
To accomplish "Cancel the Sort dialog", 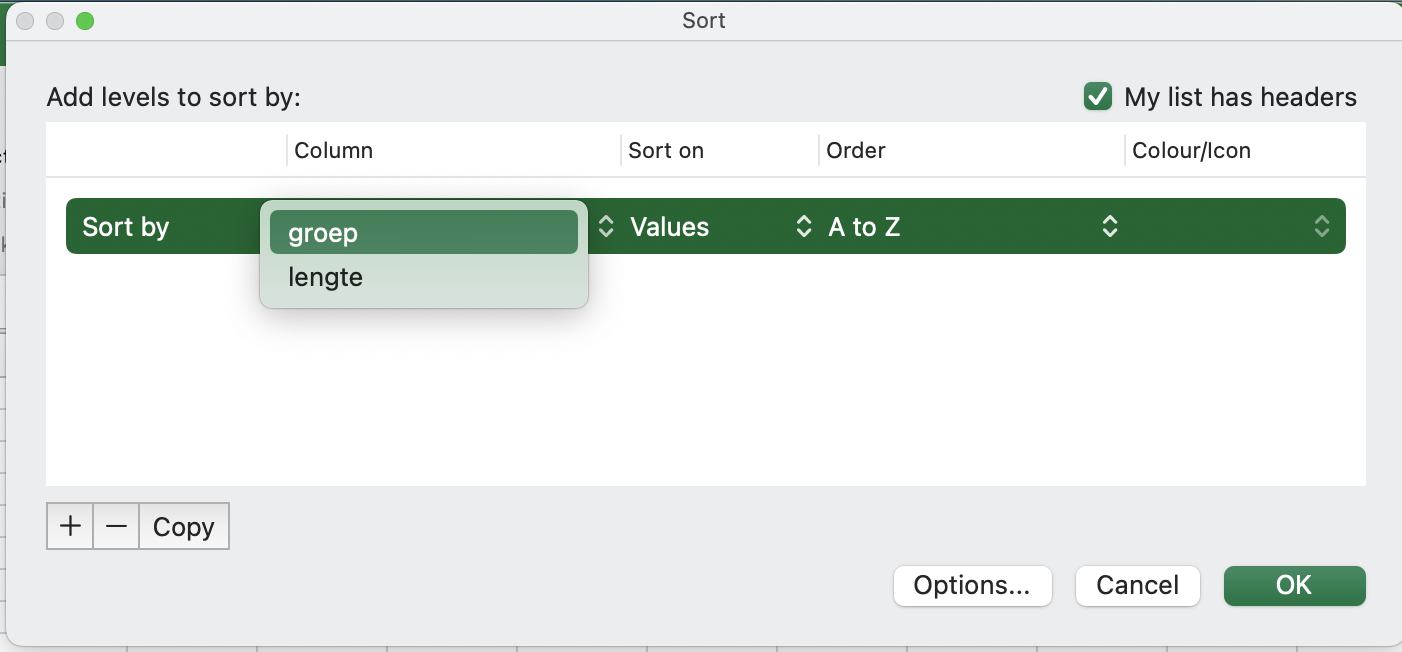I will click(1137, 586).
